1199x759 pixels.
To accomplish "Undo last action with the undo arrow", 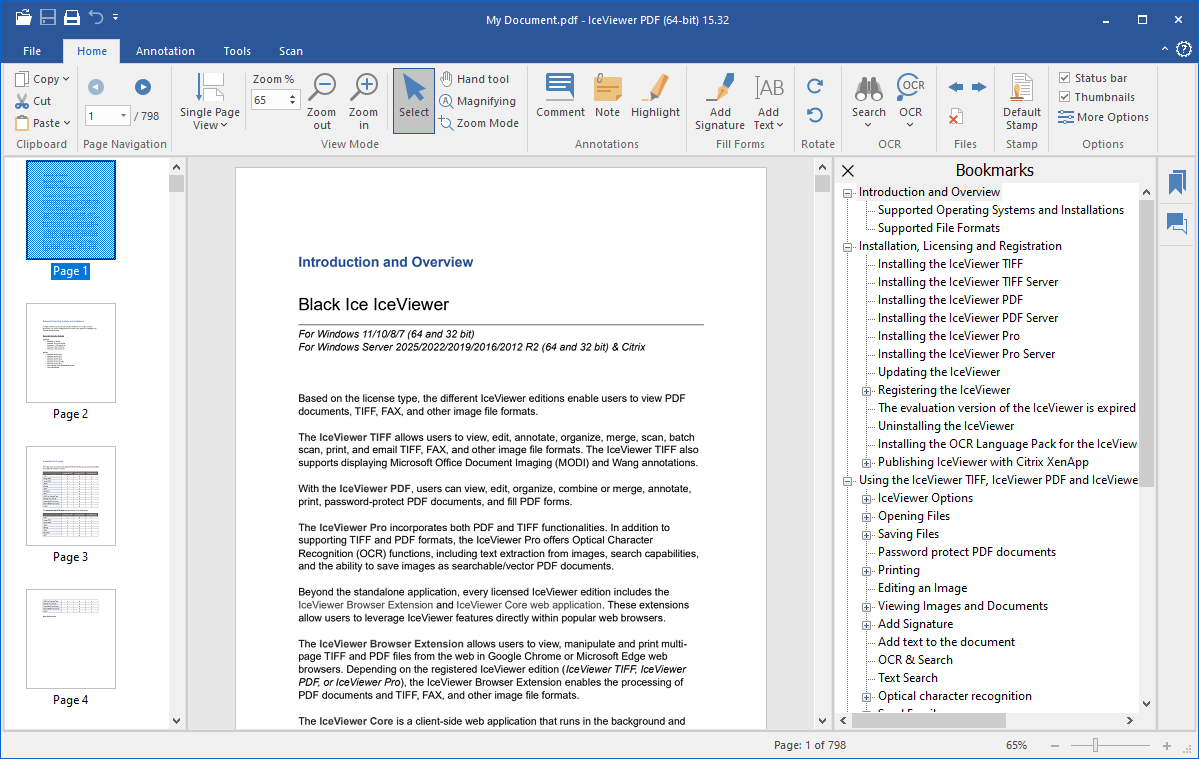I will click(96, 17).
